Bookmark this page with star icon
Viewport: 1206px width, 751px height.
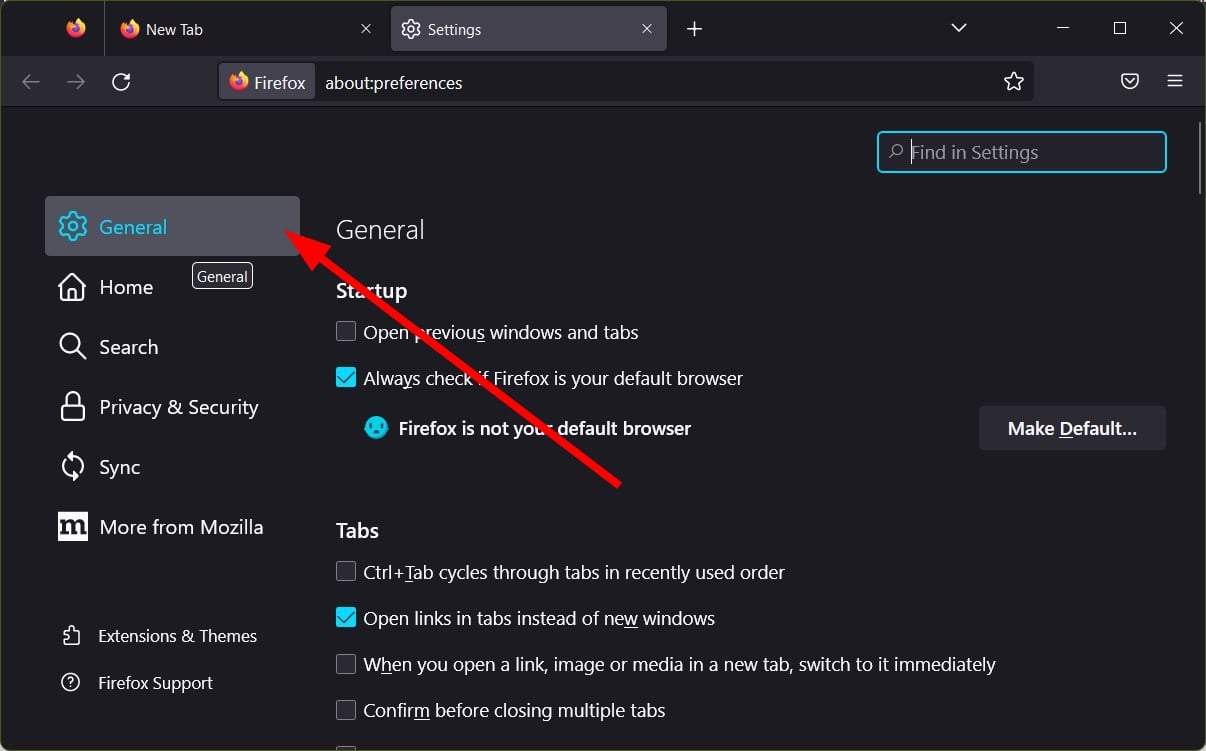pos(1014,82)
